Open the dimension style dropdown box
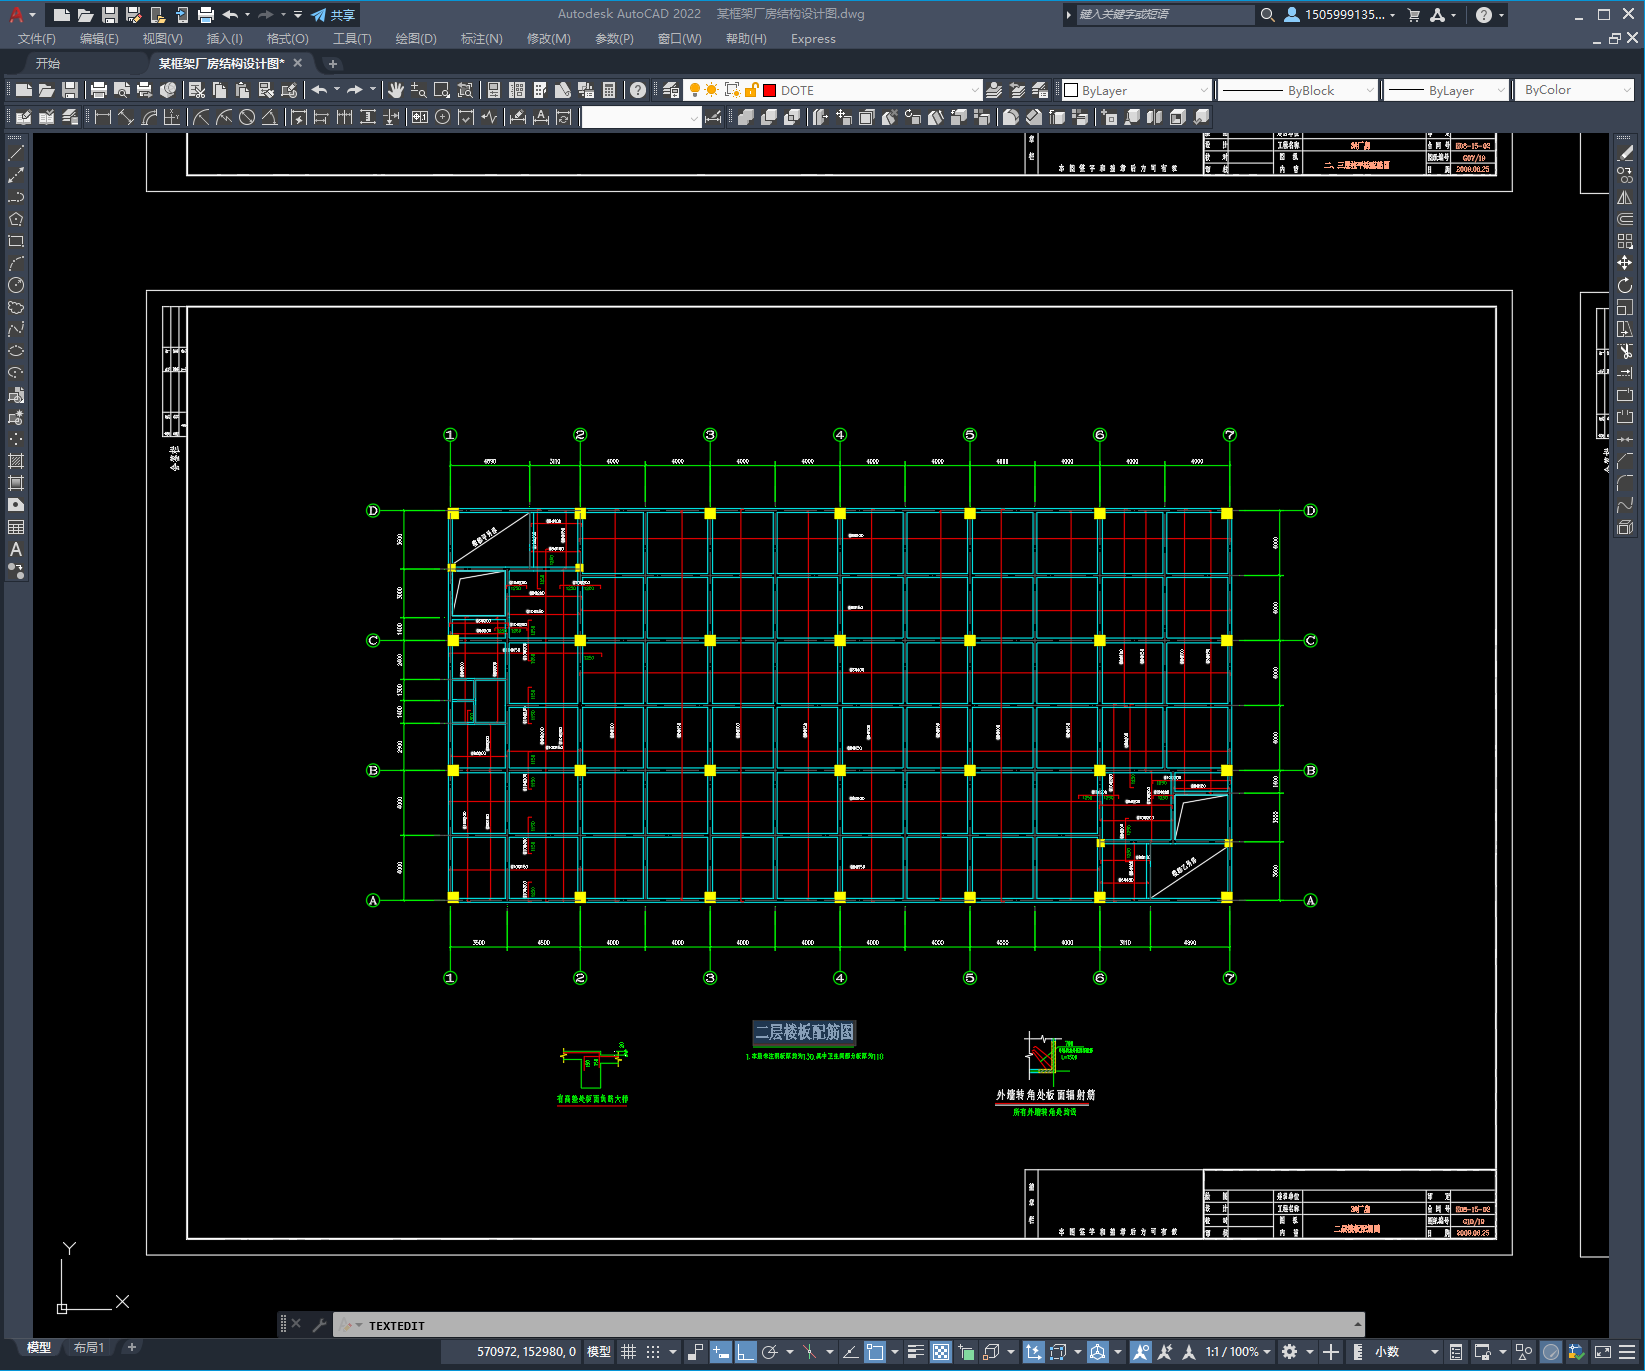1645x1371 pixels. tap(641, 117)
